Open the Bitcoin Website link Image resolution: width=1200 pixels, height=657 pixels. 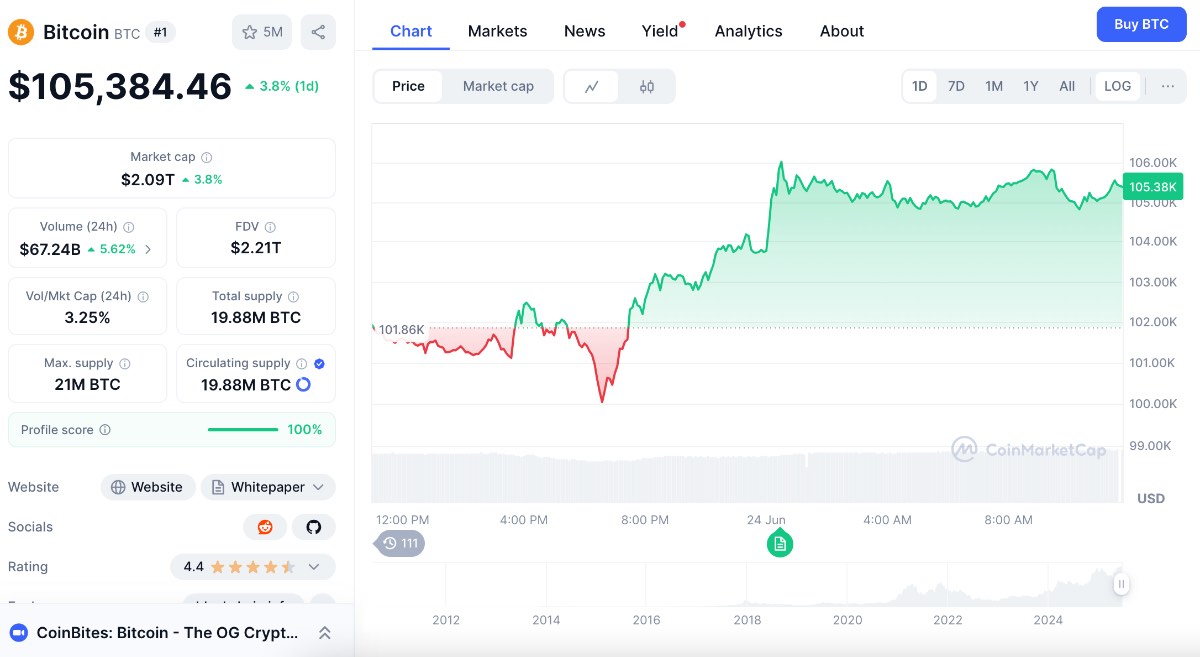pyautogui.click(x=148, y=487)
